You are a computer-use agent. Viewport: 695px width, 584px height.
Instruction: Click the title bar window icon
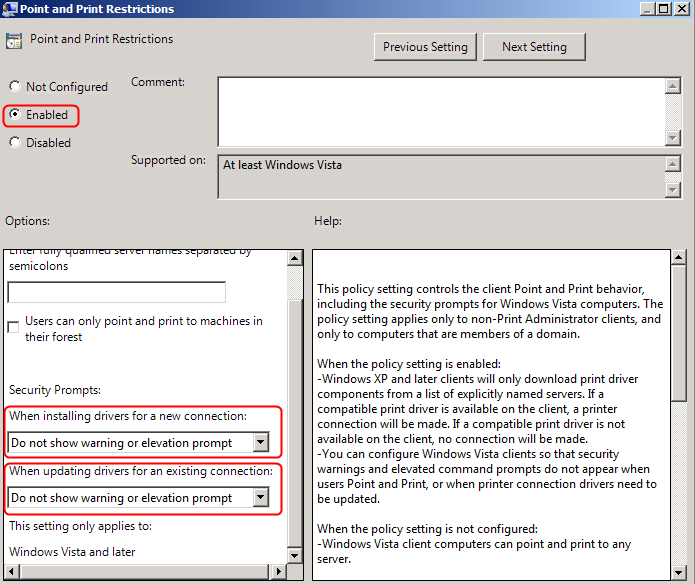pyautogui.click(x=9, y=9)
